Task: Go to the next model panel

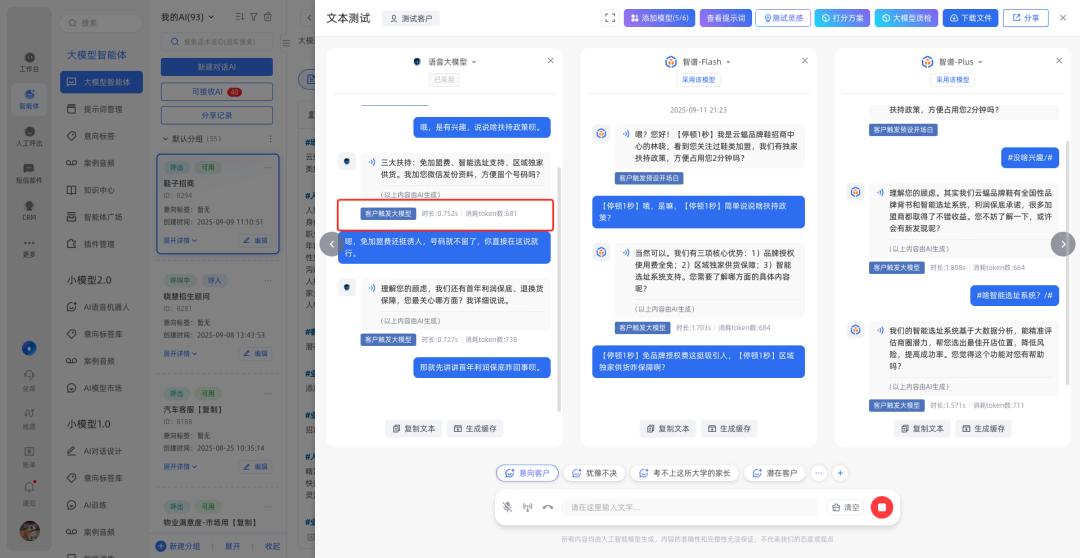Action: pyautogui.click(x=1063, y=244)
